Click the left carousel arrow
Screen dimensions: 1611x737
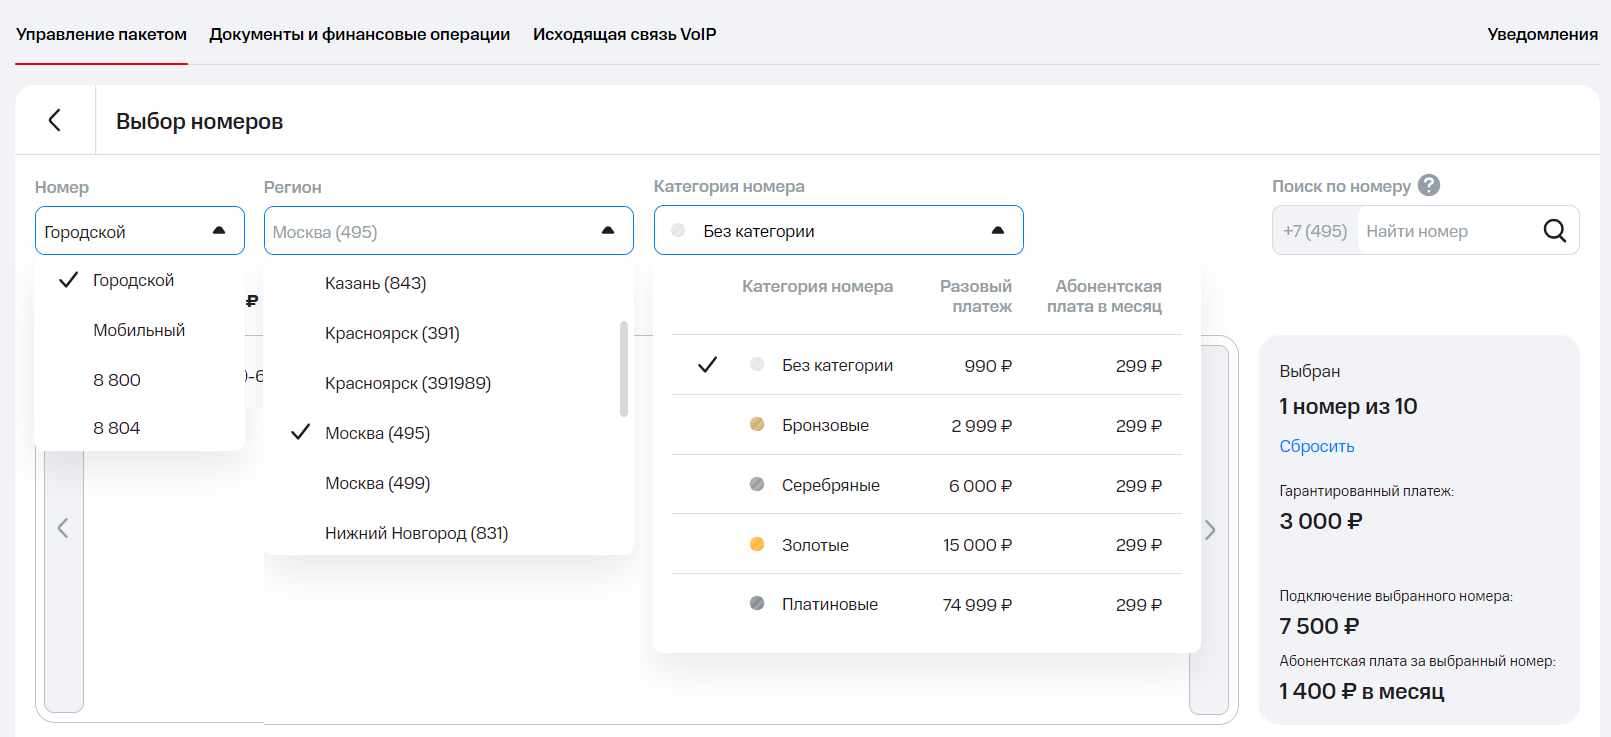[63, 528]
